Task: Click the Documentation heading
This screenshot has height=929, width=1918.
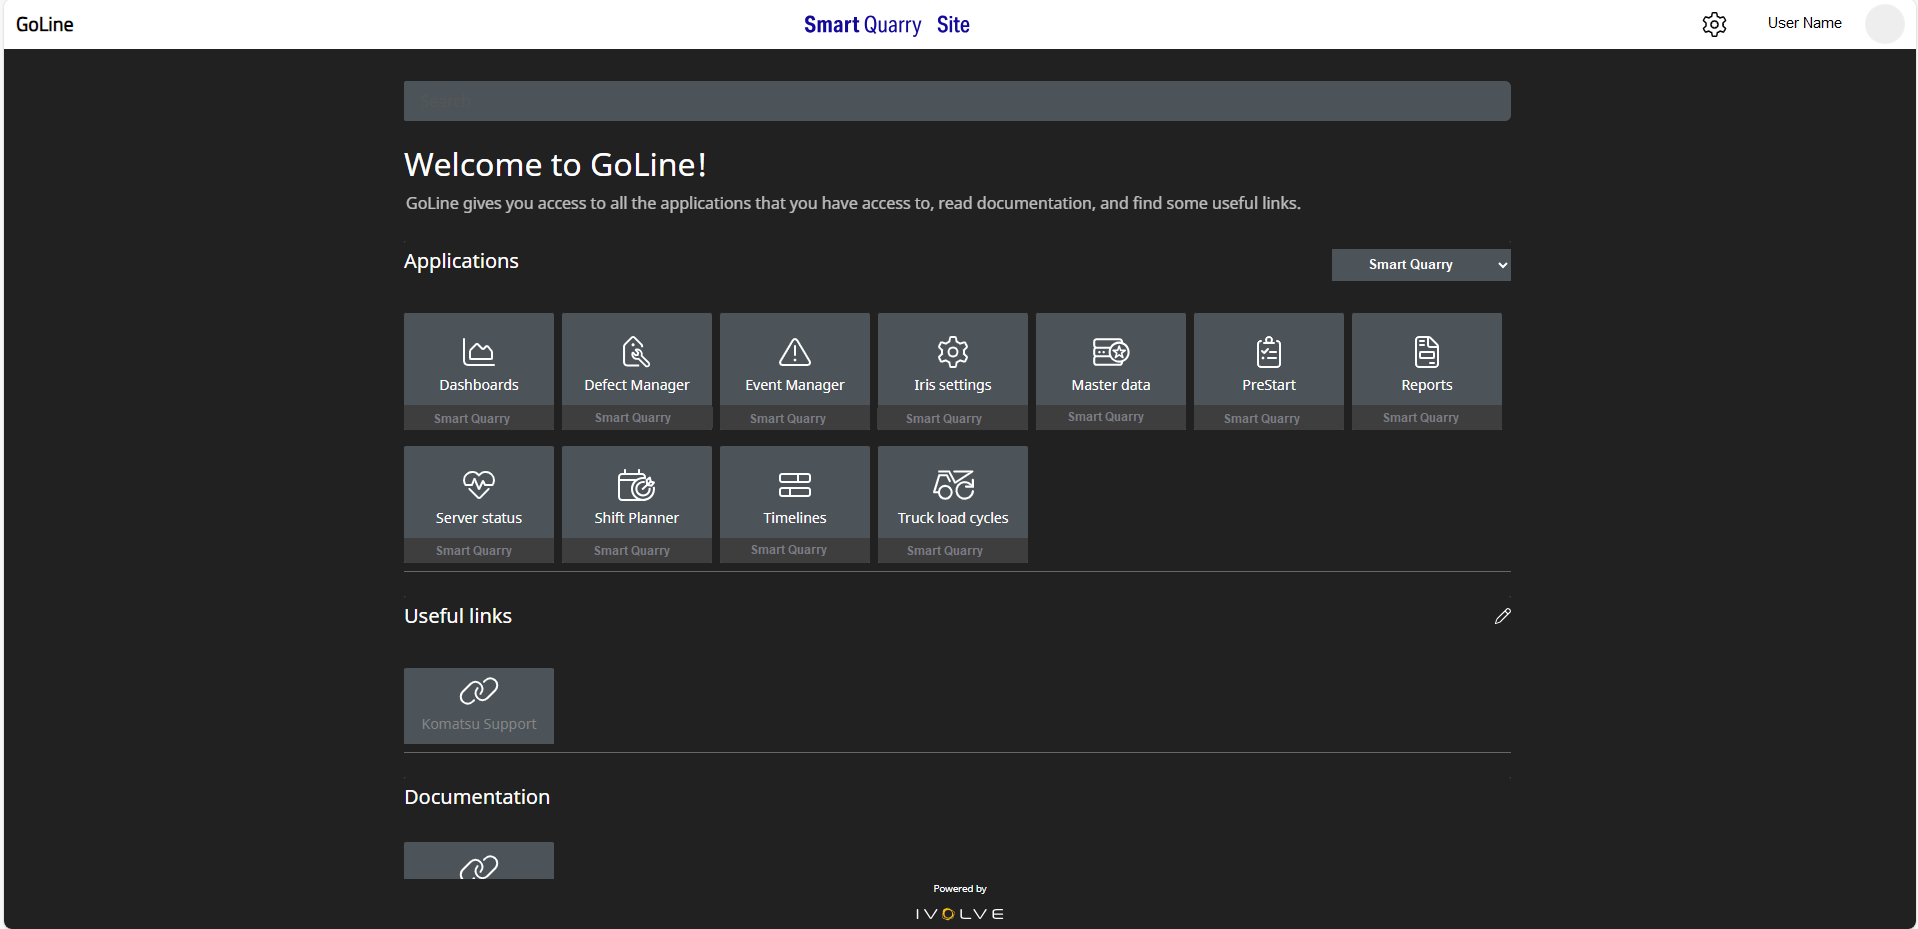Action: click(477, 797)
